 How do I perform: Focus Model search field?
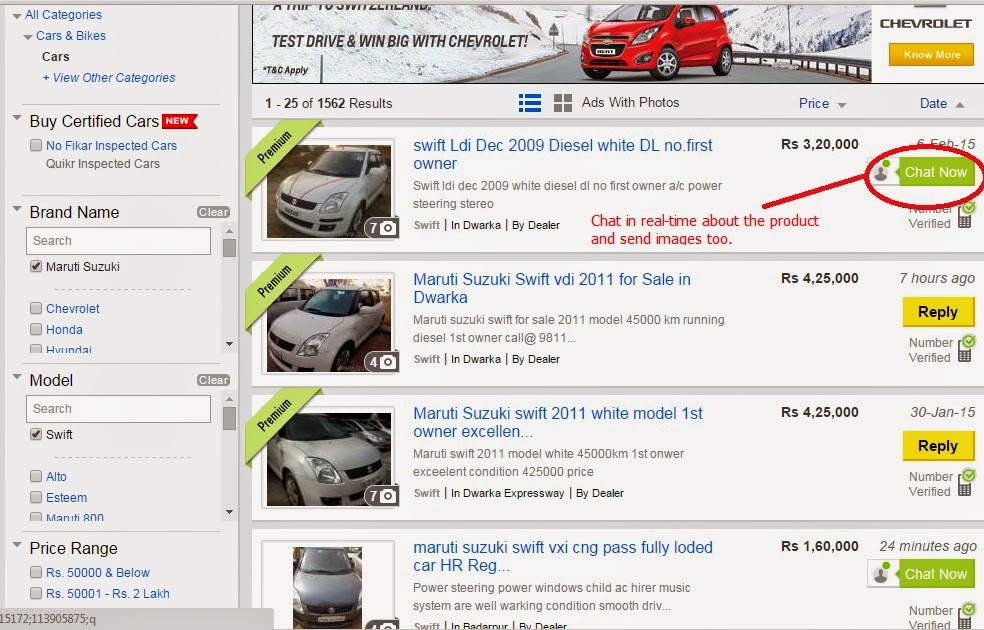pyautogui.click(x=119, y=409)
